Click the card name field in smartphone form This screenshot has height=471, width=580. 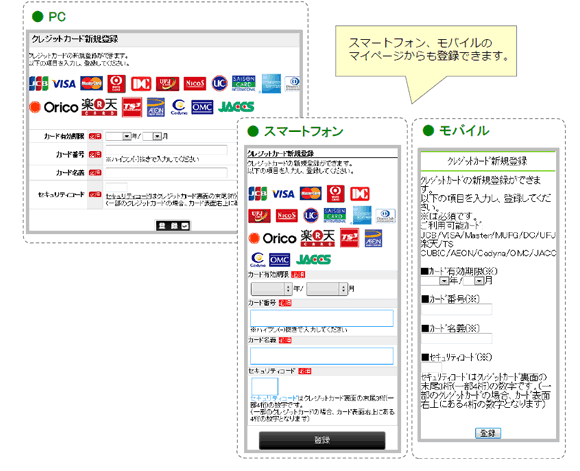(321, 356)
